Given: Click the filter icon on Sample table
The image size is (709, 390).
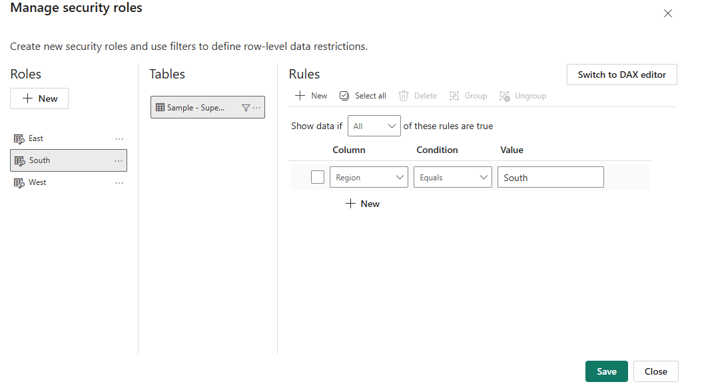Looking at the screenshot, I should click(246, 108).
